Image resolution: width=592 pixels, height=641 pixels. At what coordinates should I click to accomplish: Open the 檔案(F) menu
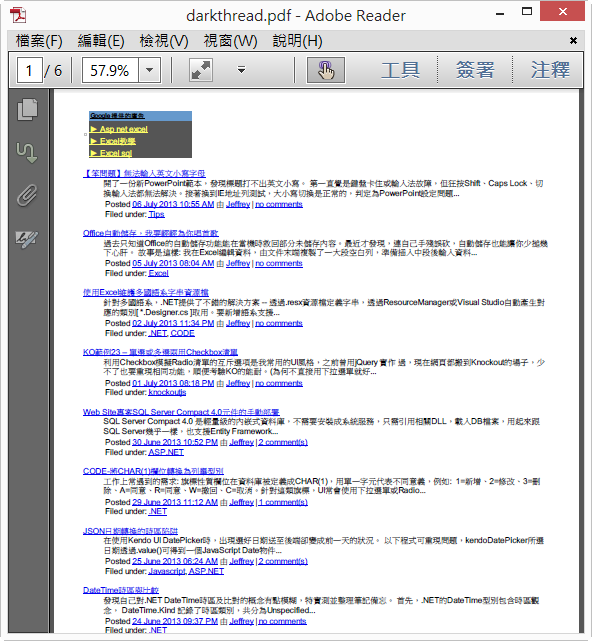point(39,41)
